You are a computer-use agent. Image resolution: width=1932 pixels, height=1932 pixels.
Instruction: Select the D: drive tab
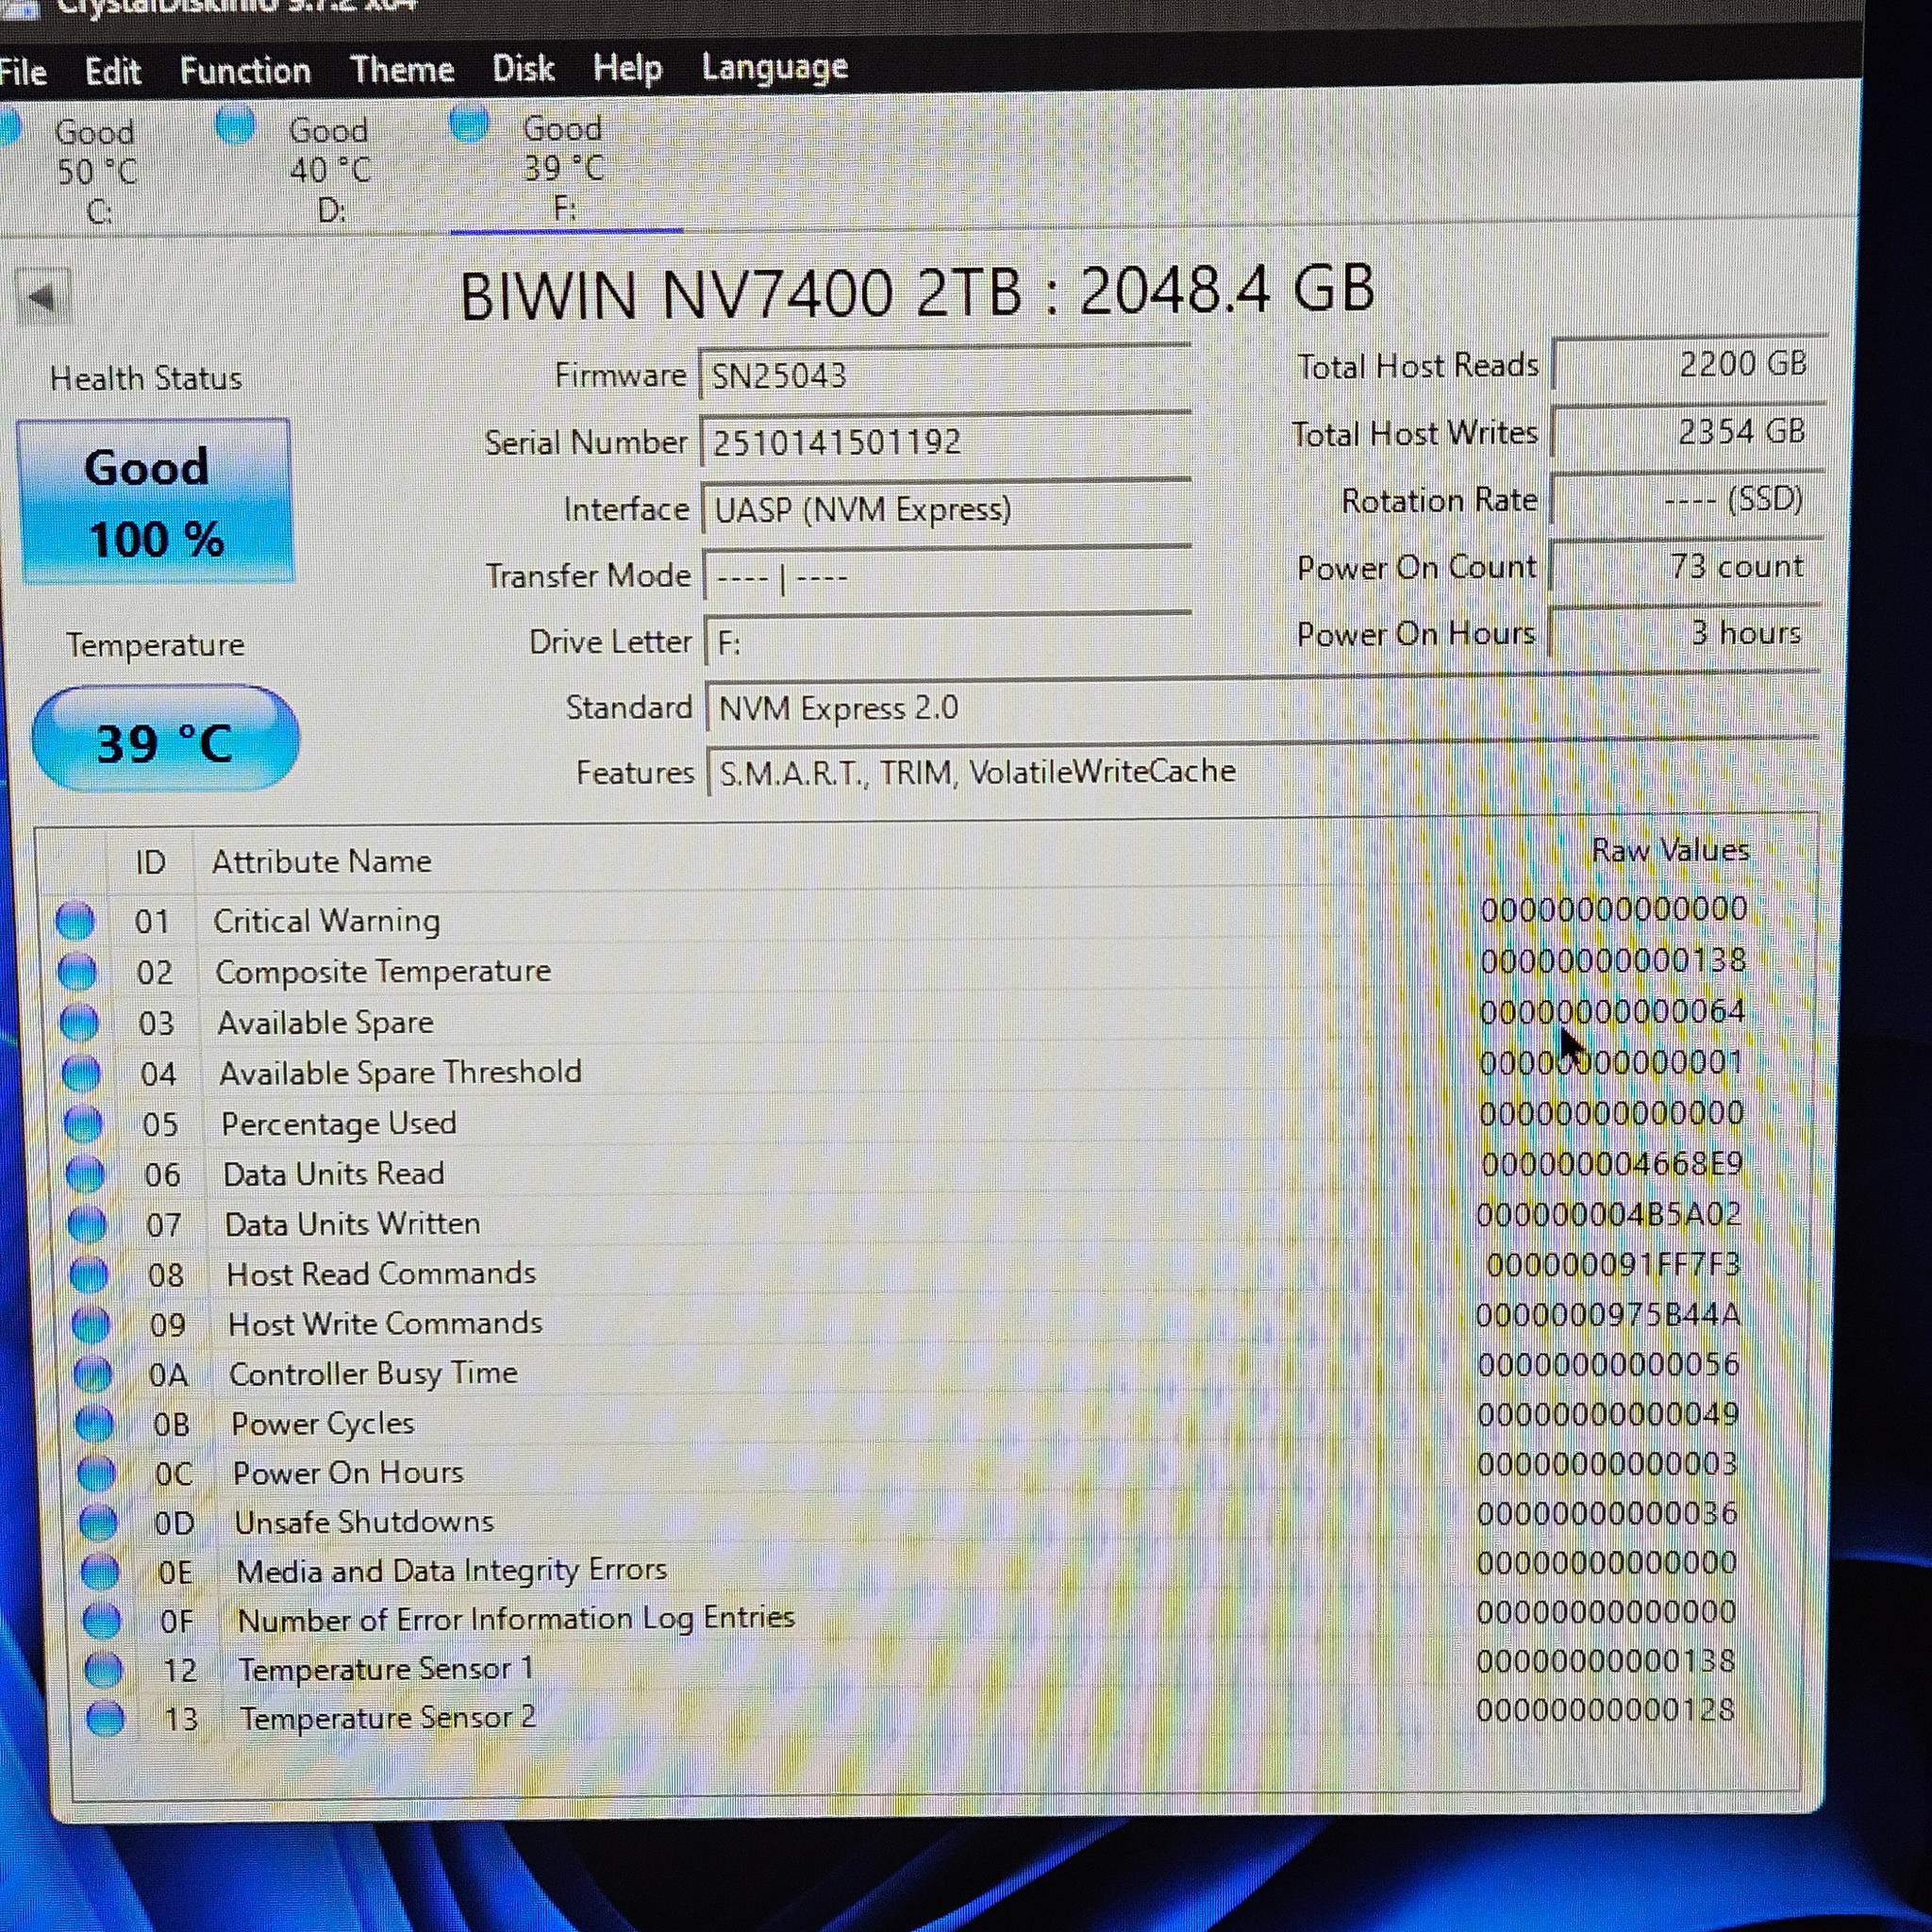coord(330,170)
